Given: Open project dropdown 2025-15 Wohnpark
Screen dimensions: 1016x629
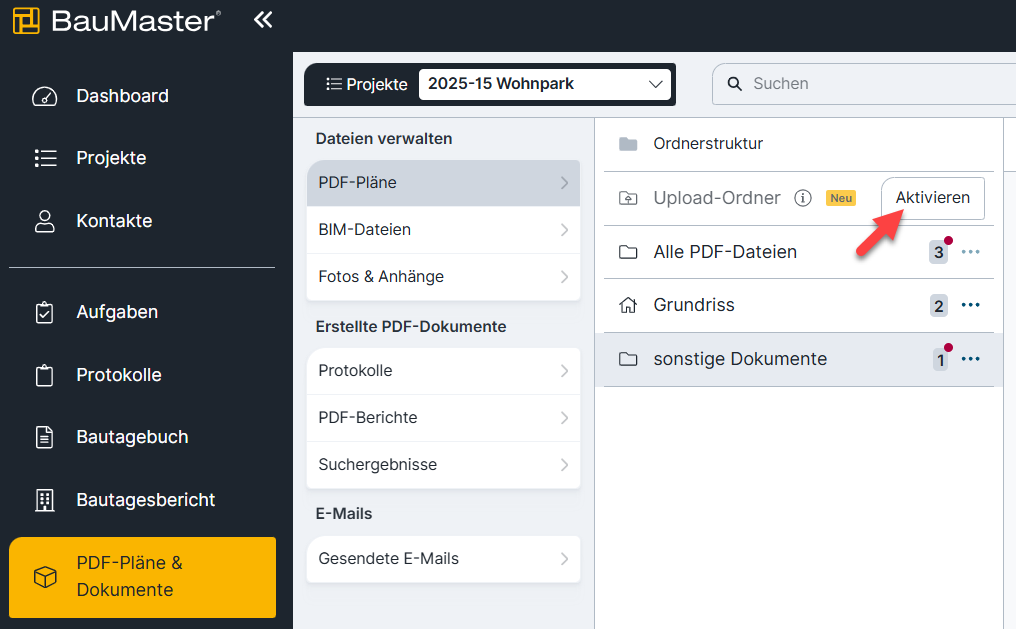Looking at the screenshot, I should coord(545,84).
